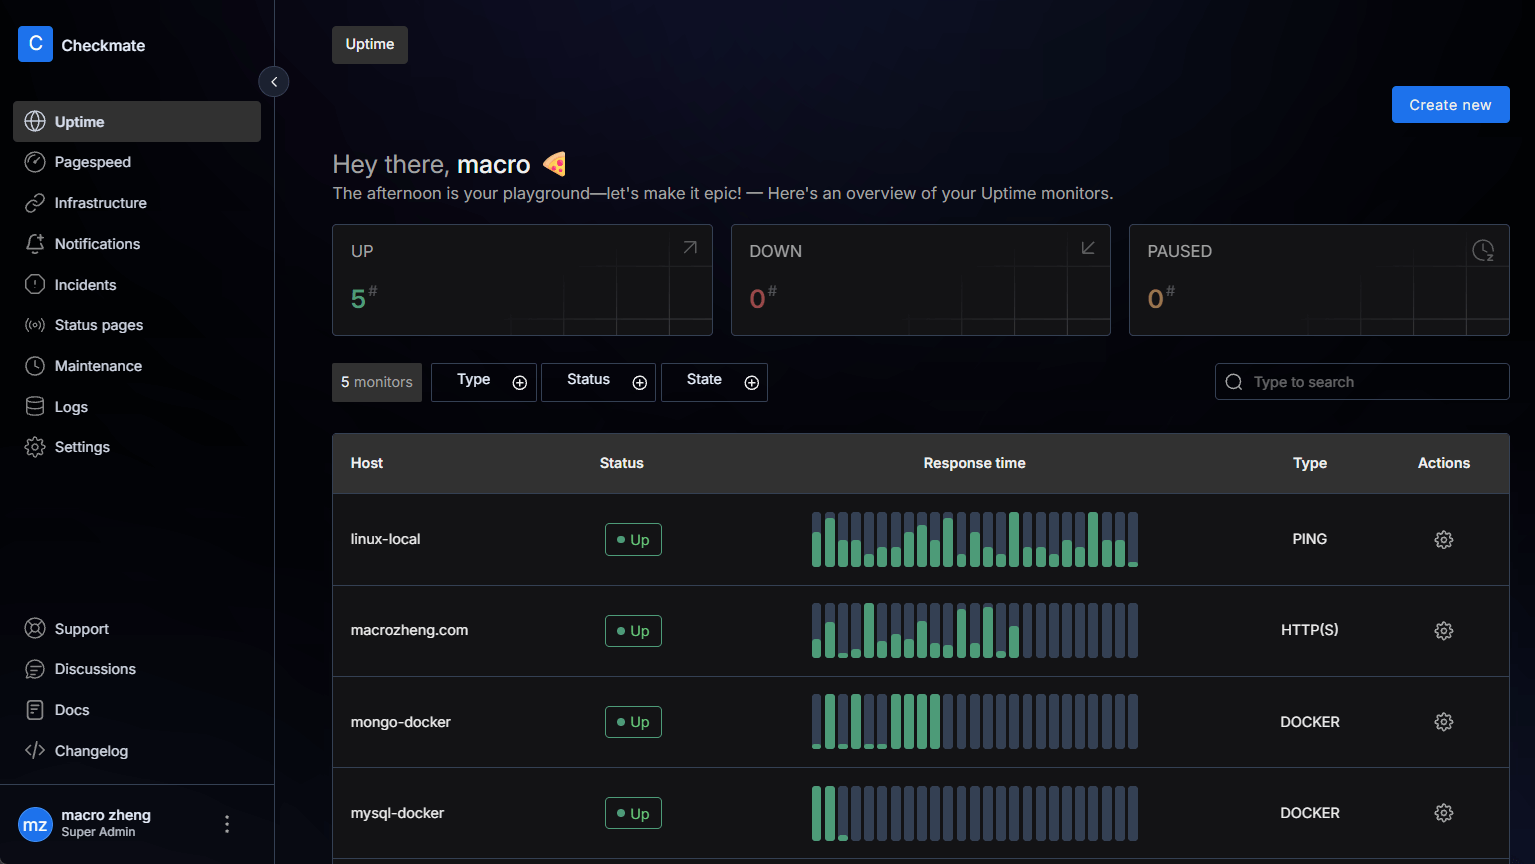Screen dimensions: 1535x864
Task: Click the Notifications bell icon
Action: (35, 244)
